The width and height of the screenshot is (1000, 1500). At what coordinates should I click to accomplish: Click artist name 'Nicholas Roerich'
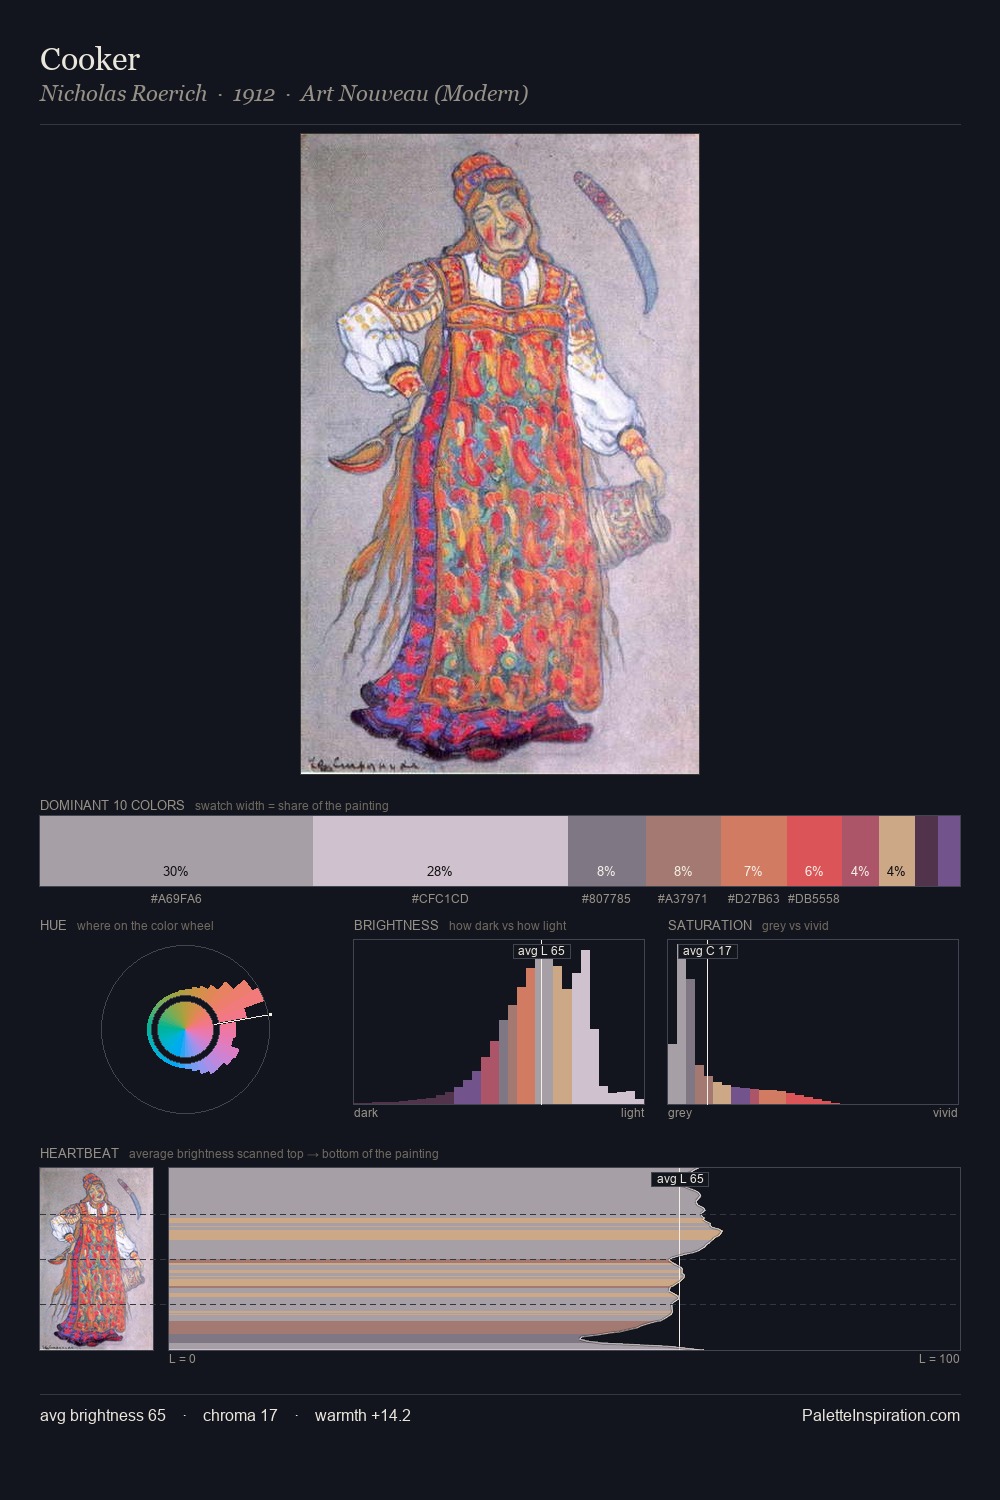click(123, 93)
